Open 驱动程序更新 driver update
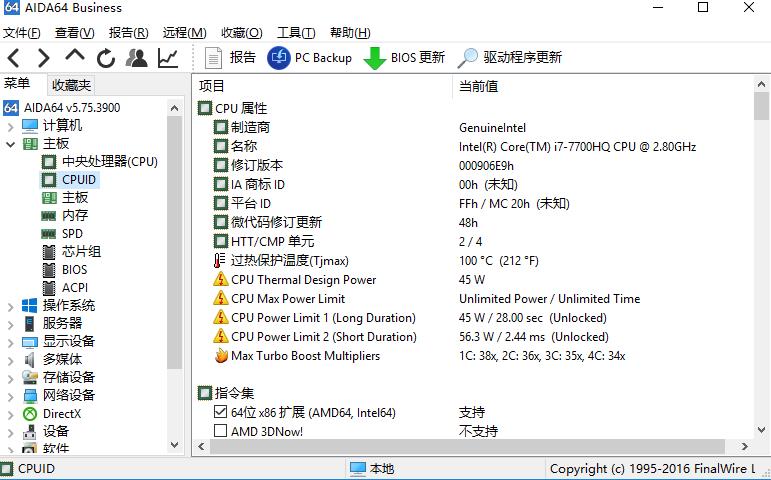The width and height of the screenshot is (771, 480). tap(509, 58)
